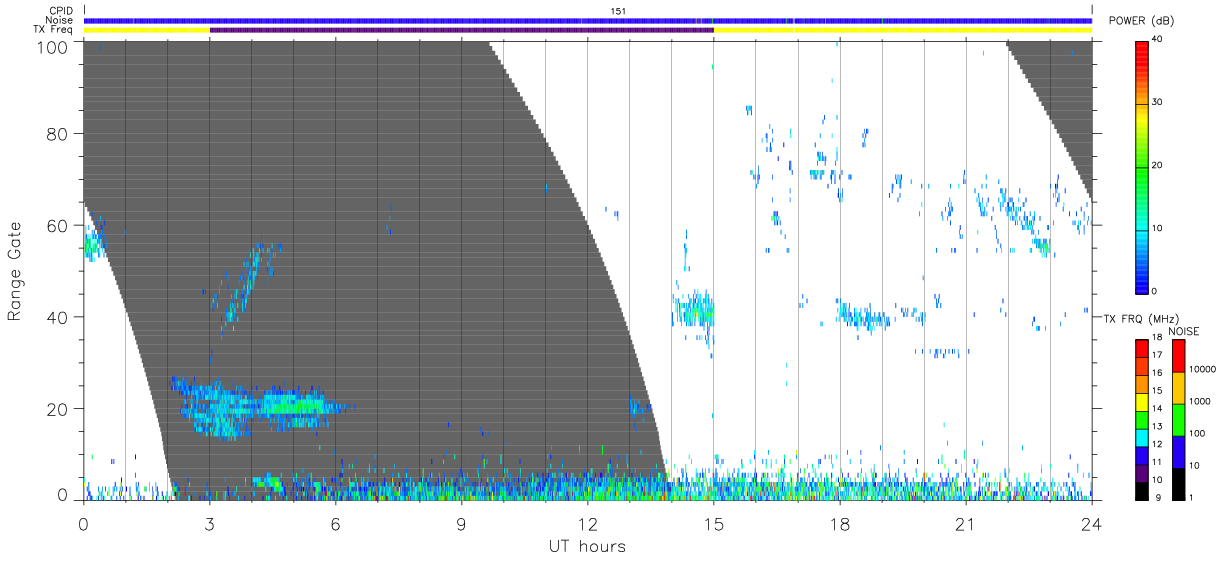Click the x-axis tick label '24'

coord(1091,523)
